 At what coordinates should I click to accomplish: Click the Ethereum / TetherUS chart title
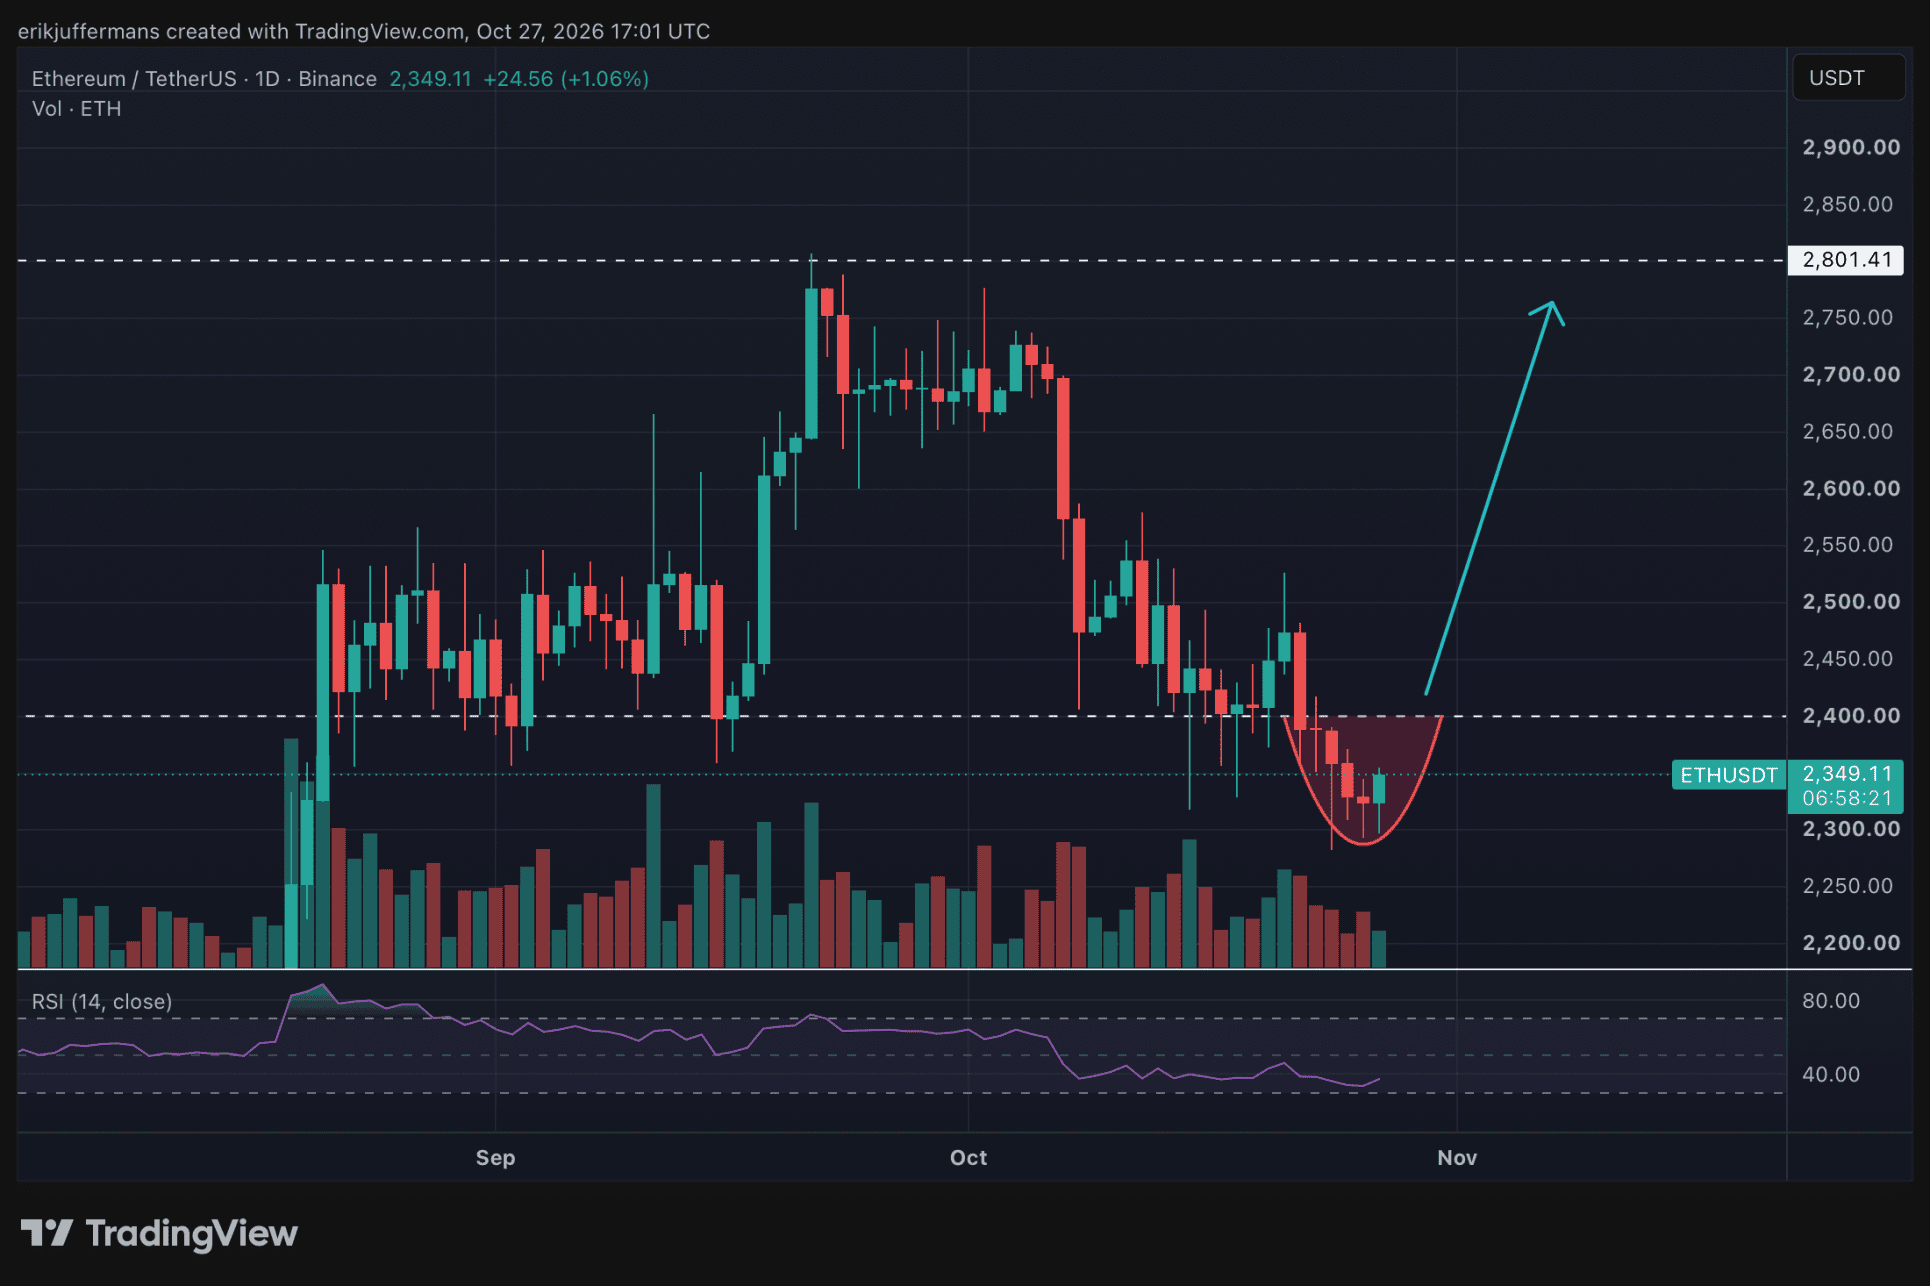click(x=204, y=78)
